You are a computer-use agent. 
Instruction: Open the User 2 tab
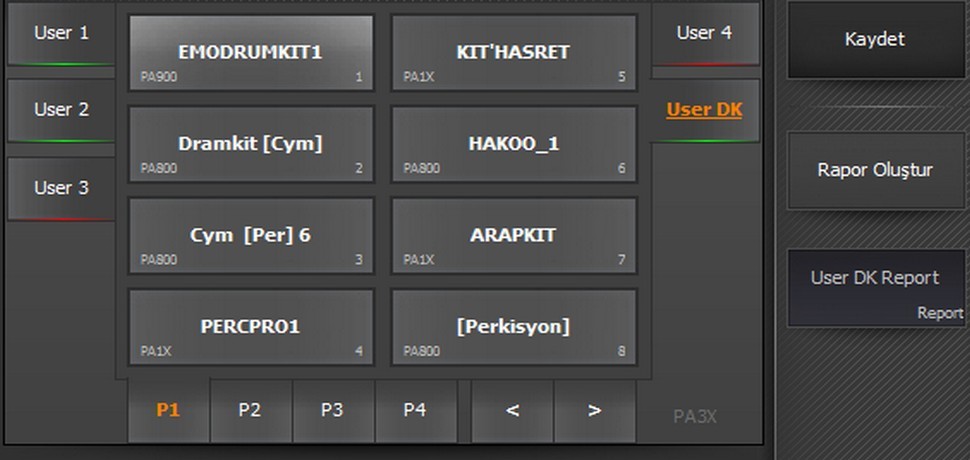click(x=61, y=110)
